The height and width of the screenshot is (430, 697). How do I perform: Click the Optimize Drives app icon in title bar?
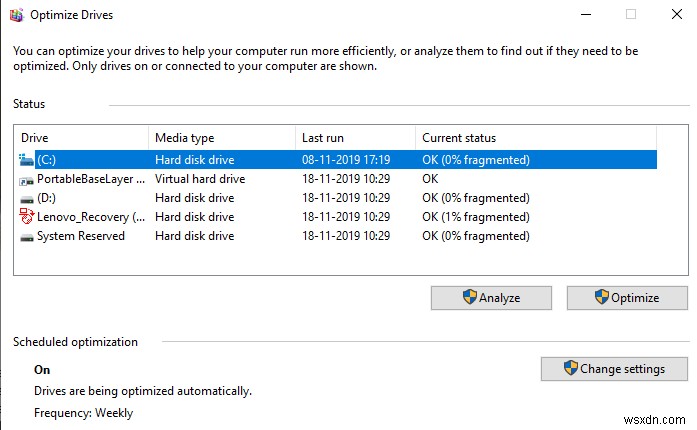(x=16, y=15)
